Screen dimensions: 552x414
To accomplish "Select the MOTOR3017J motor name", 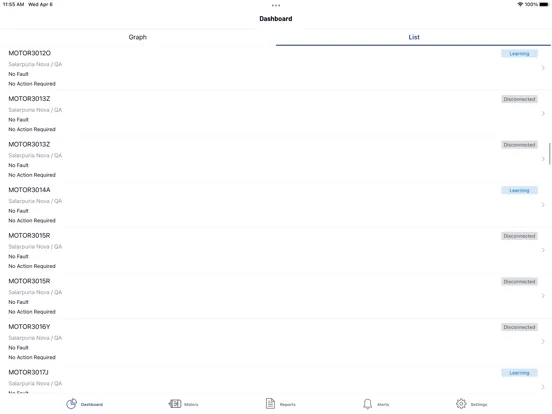I will click(29, 372).
